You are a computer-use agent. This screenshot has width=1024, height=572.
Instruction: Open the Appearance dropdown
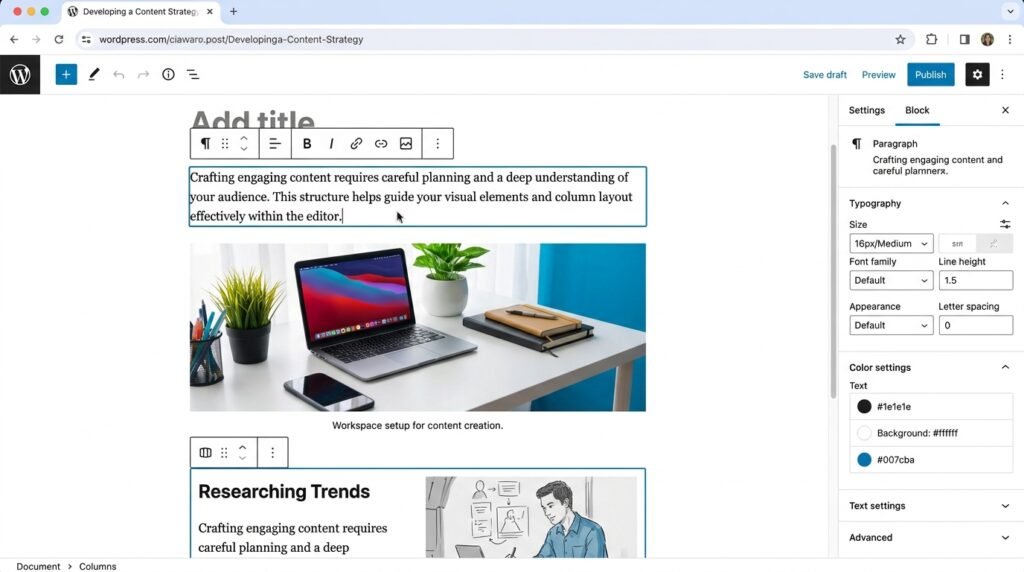pyautogui.click(x=891, y=325)
